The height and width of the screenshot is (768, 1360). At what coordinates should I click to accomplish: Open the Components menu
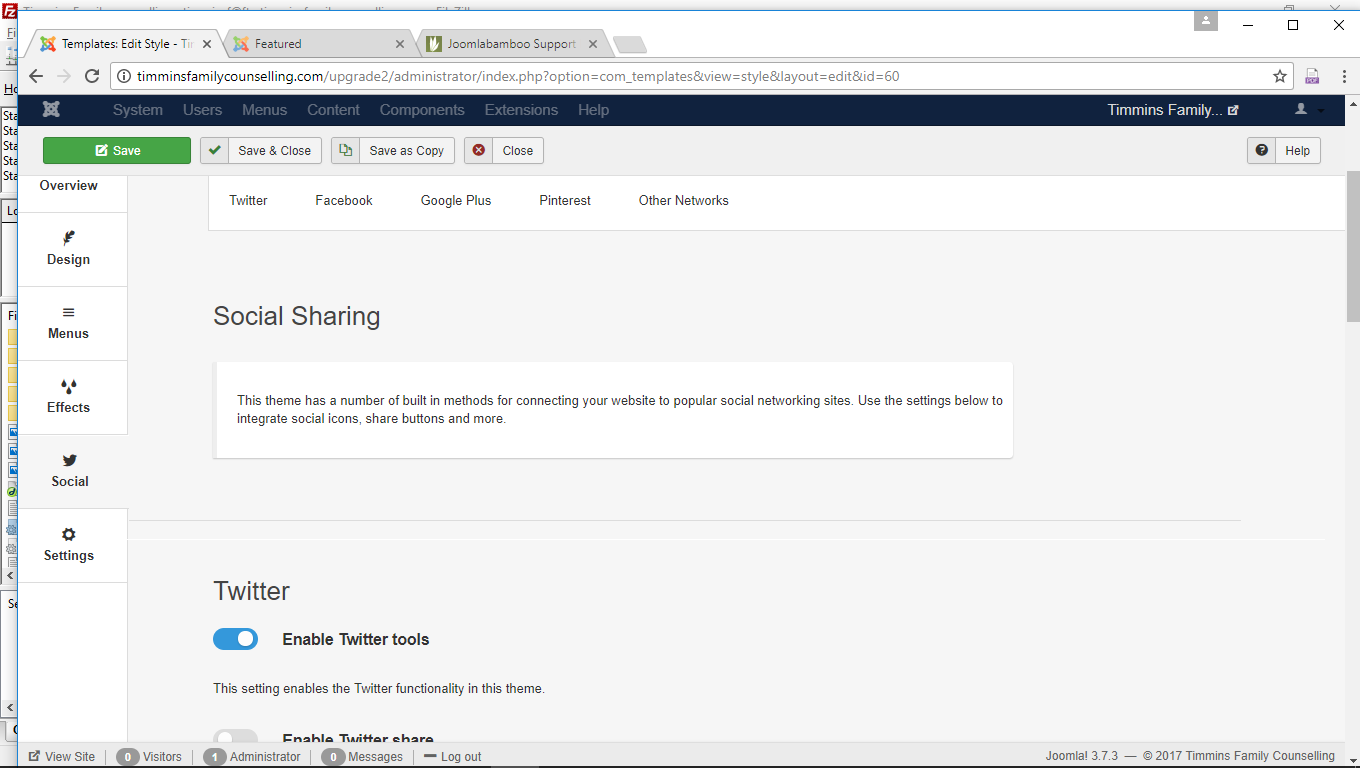point(422,110)
